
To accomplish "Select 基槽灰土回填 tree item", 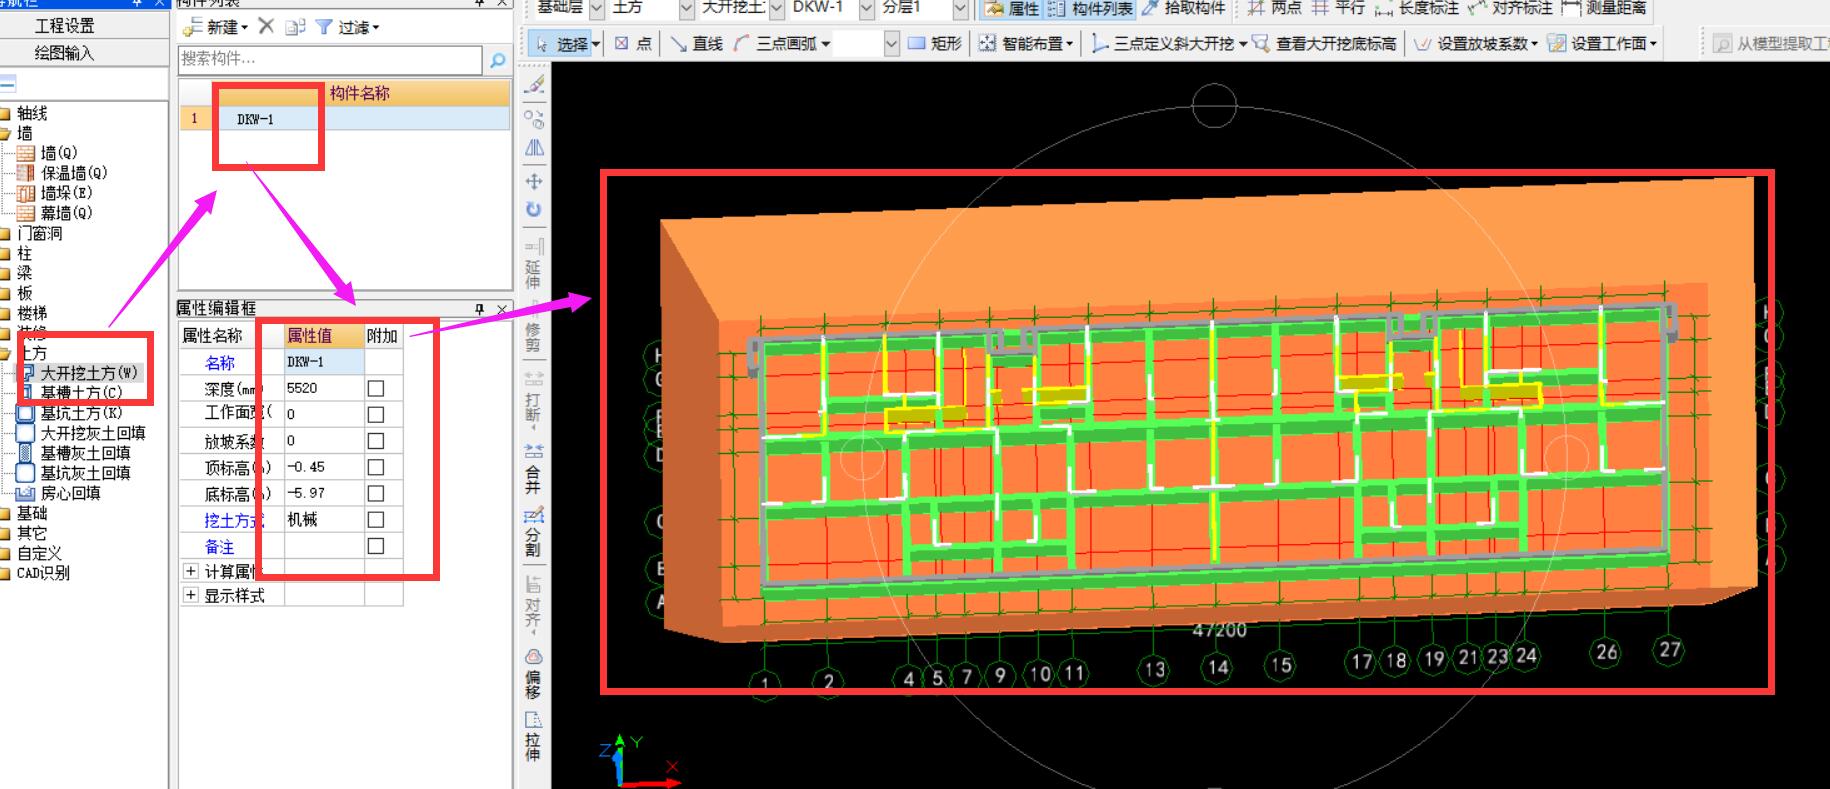I will coord(85,453).
